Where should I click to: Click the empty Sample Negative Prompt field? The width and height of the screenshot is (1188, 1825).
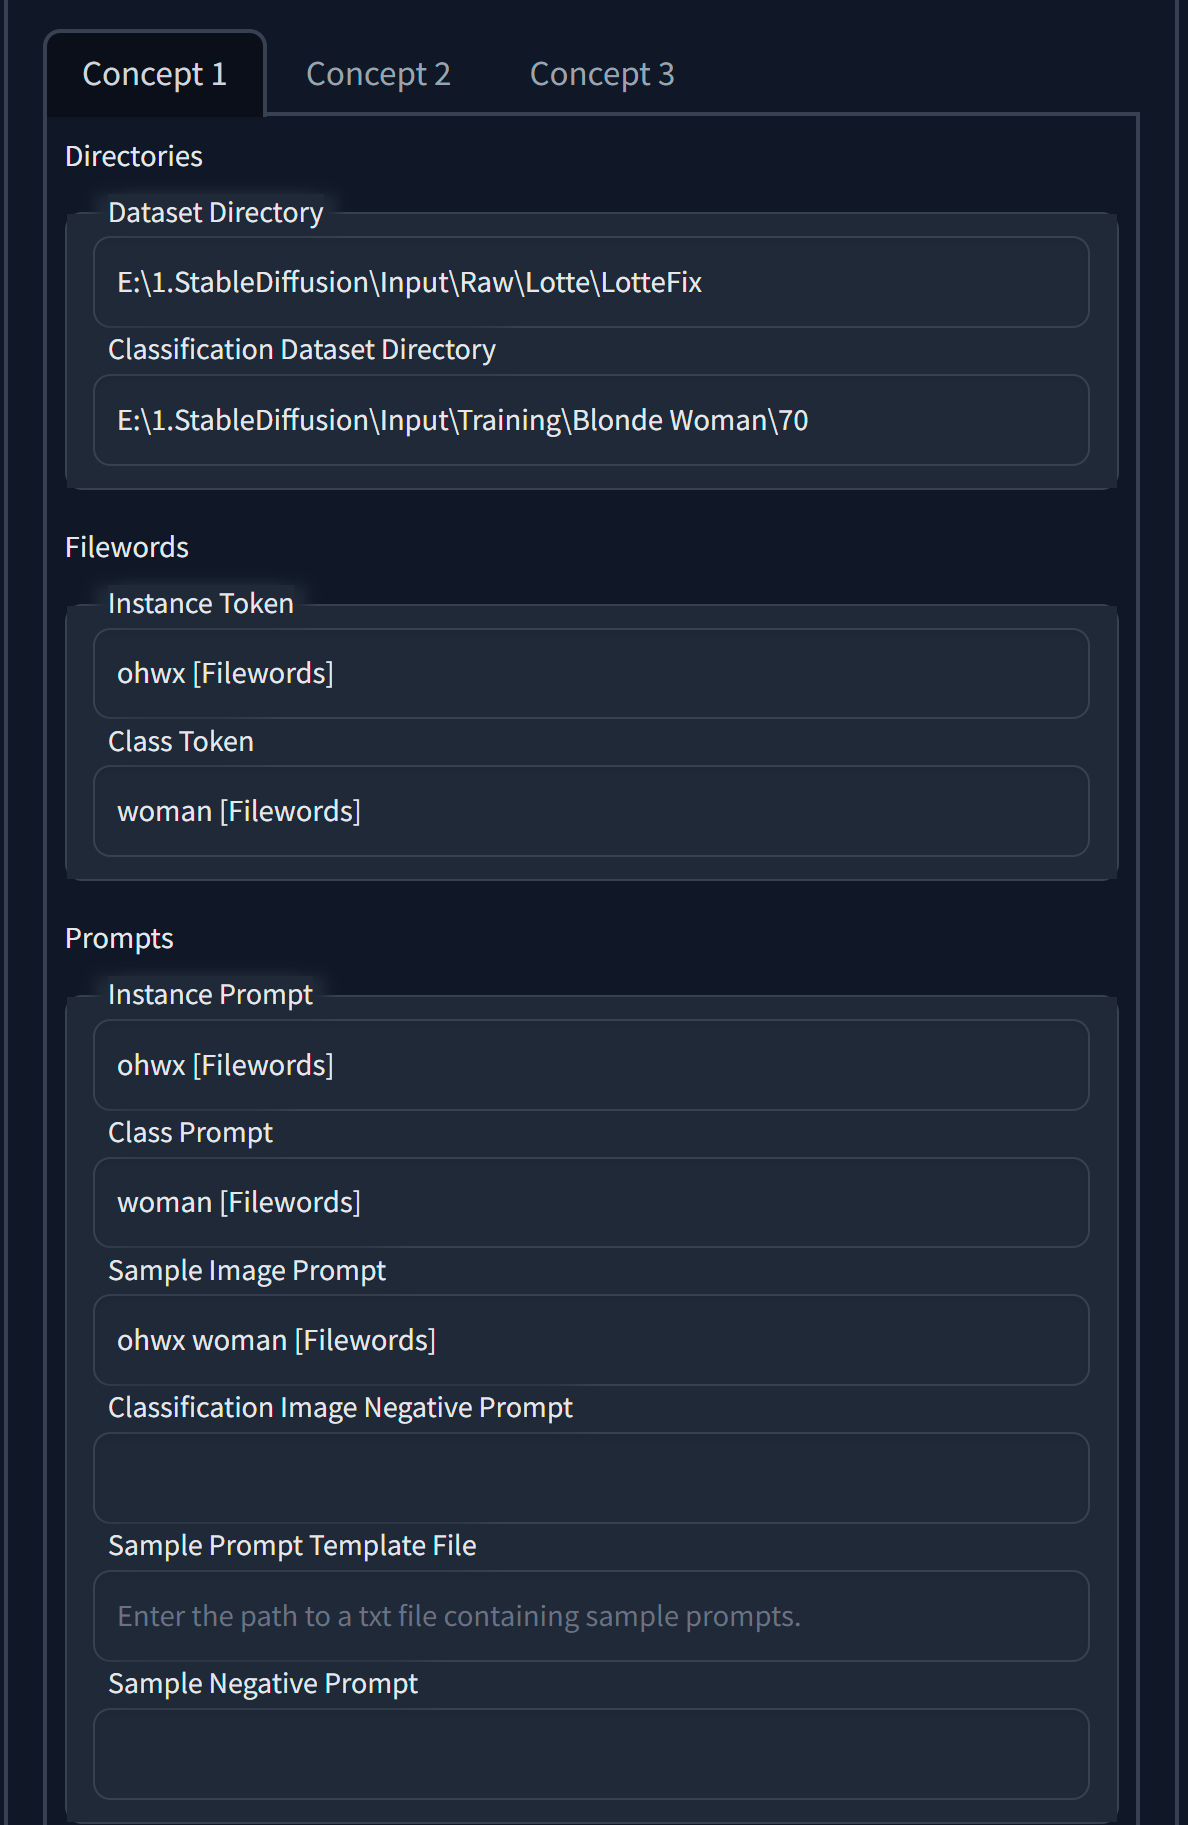click(591, 1754)
